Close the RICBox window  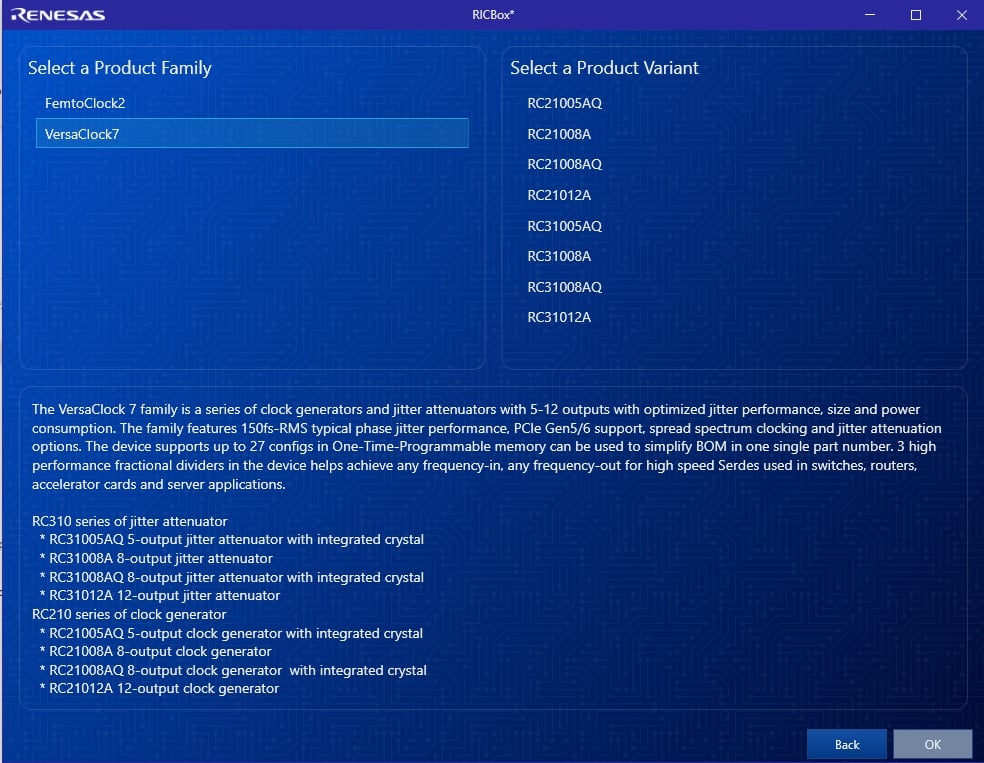[961, 15]
